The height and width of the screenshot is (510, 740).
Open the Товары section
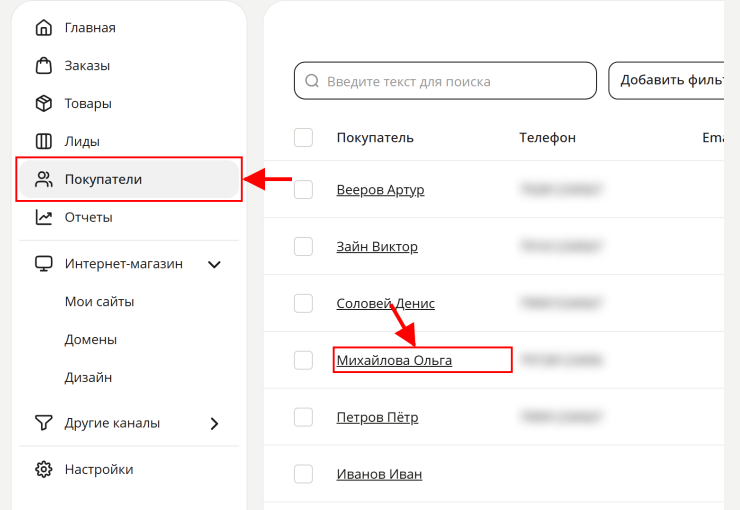(x=88, y=103)
